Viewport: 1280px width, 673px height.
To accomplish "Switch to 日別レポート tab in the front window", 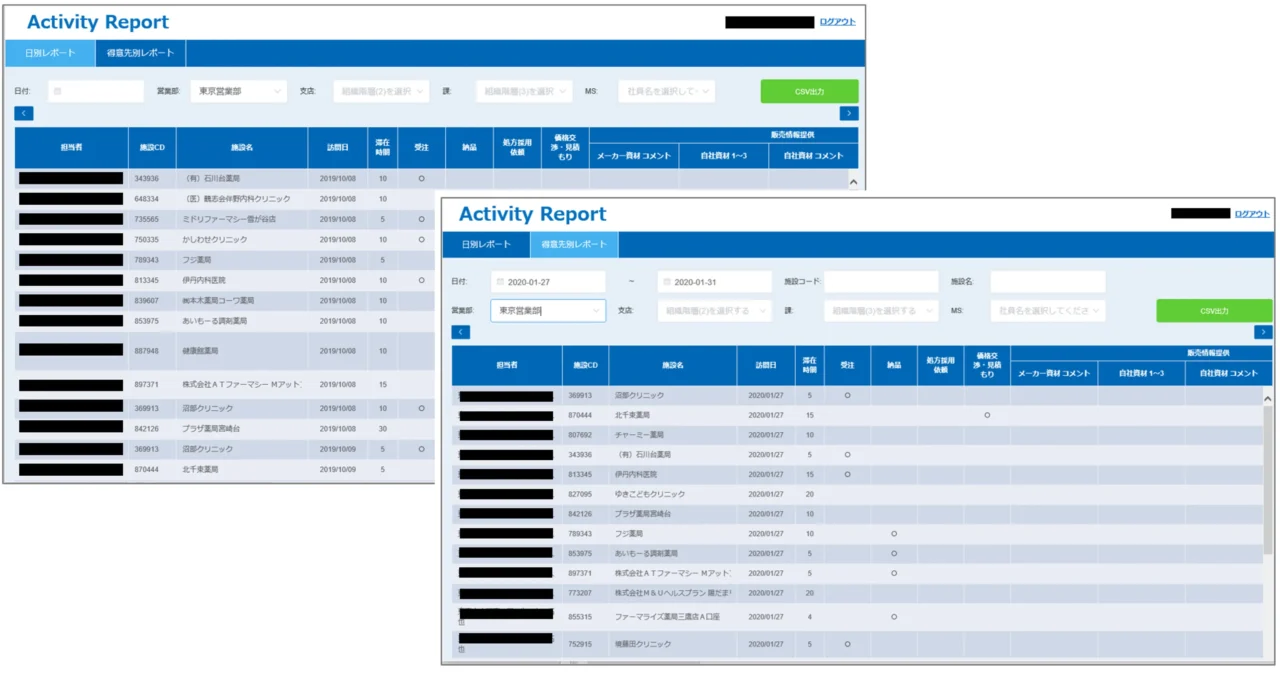I will pyautogui.click(x=486, y=245).
